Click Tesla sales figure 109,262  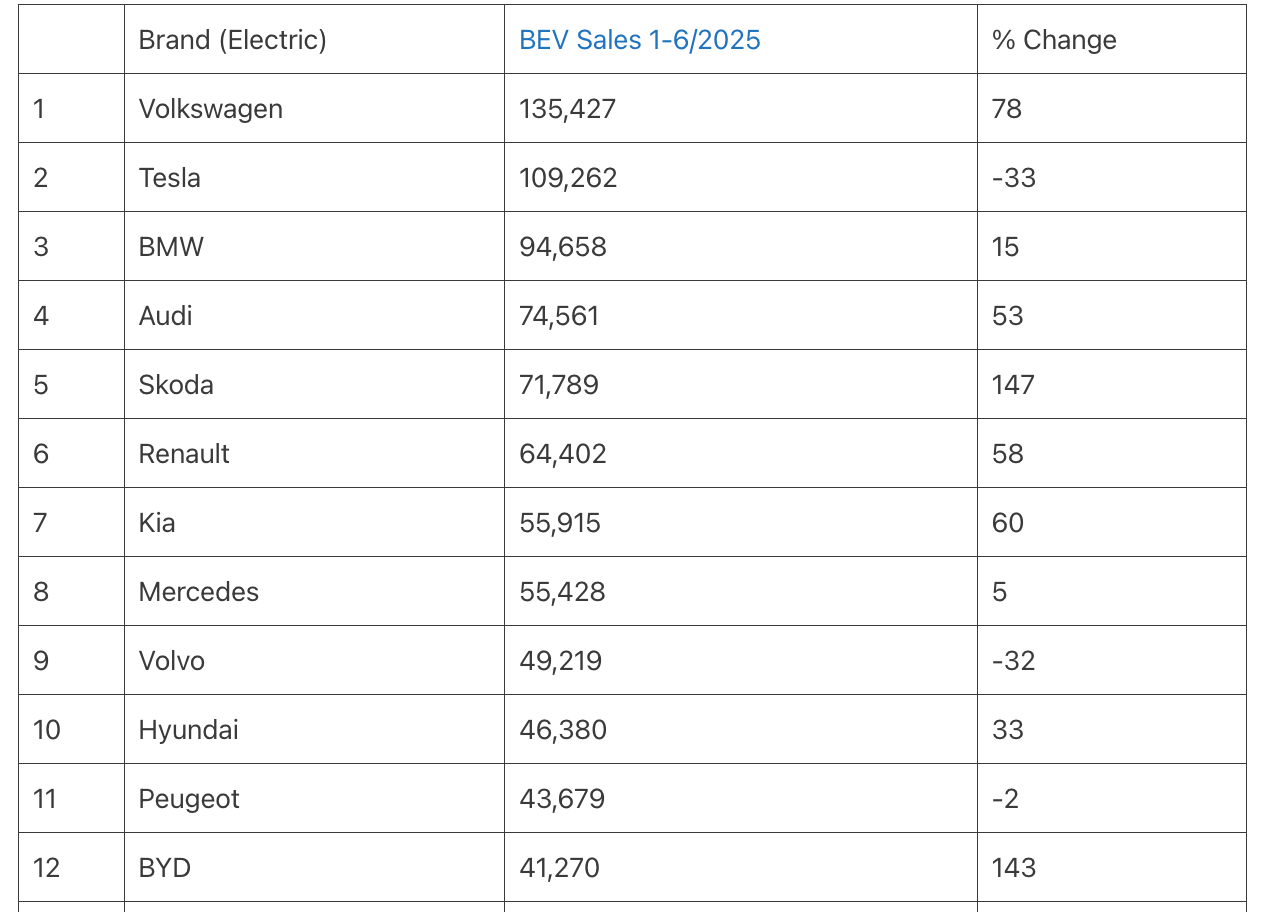568,178
